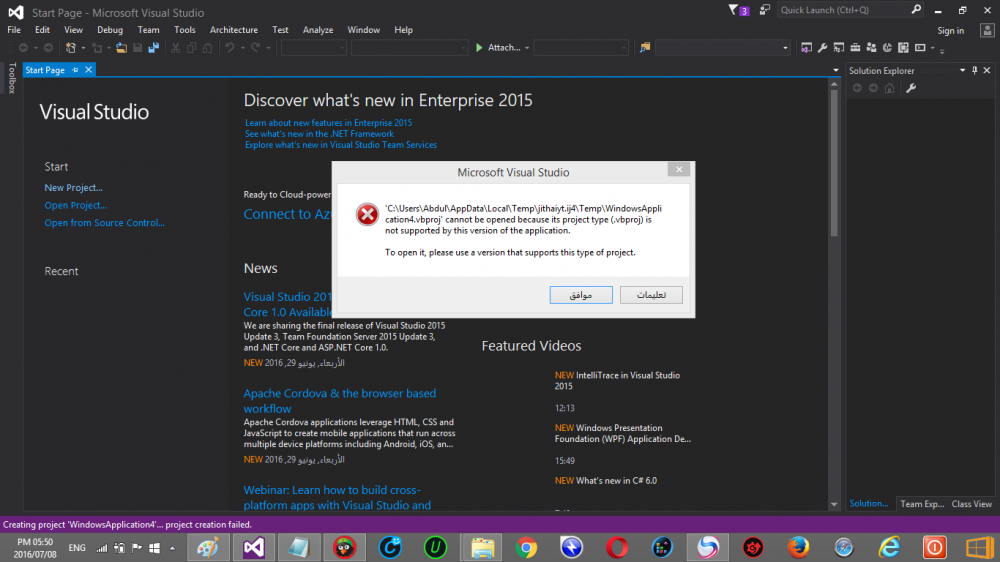Image resolution: width=1000 pixels, height=562 pixels.
Task: Open the IntelliTrace in Visual Studio 2015 video
Action: pyautogui.click(x=617, y=381)
